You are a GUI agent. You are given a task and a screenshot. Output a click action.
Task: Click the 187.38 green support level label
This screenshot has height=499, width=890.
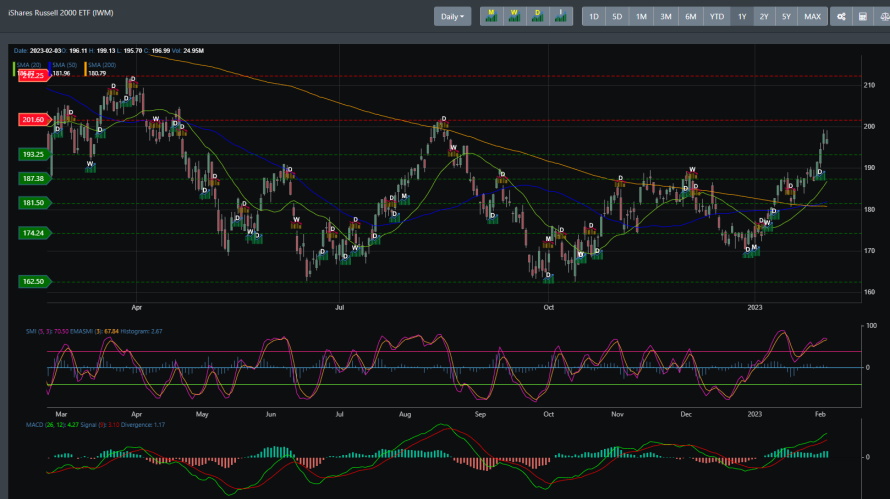click(33, 178)
